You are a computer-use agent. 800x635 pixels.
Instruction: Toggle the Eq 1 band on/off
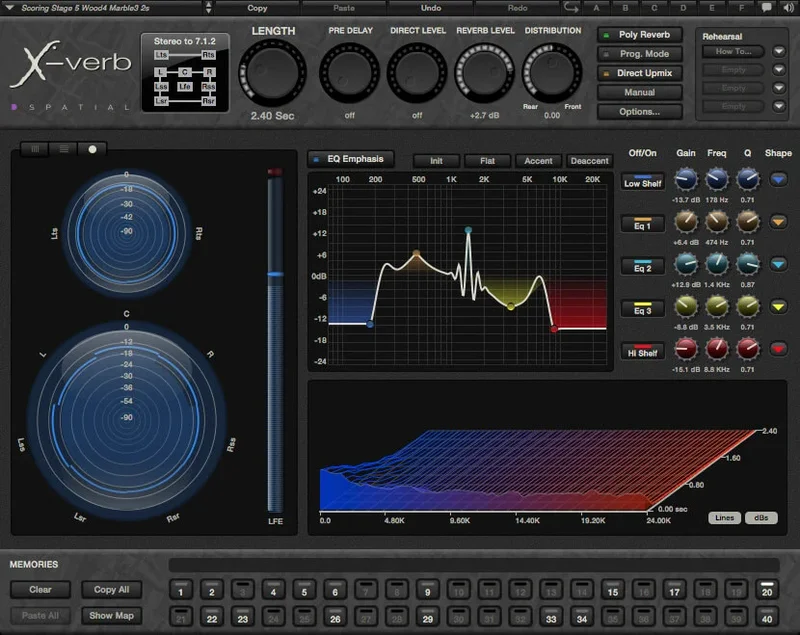coord(642,224)
